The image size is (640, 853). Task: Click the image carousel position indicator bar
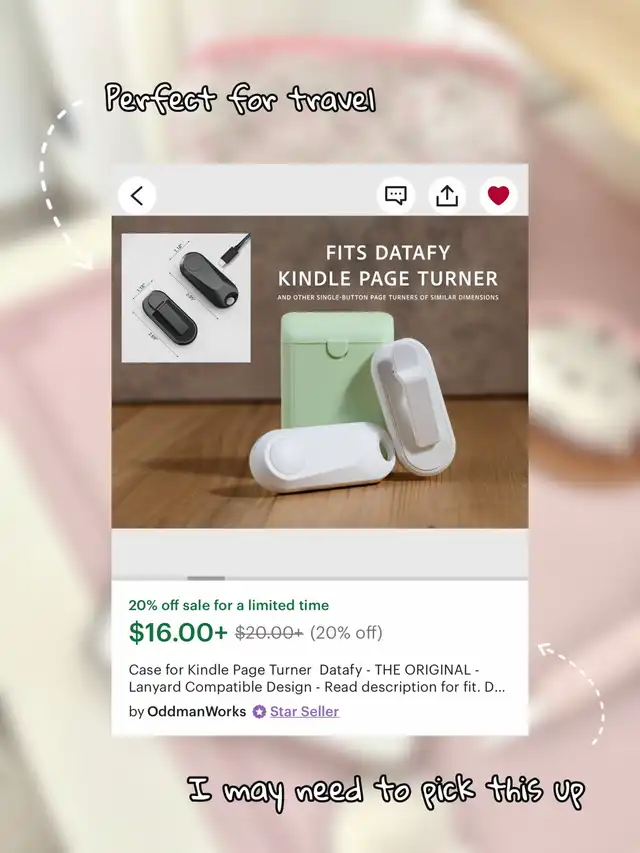(206, 578)
